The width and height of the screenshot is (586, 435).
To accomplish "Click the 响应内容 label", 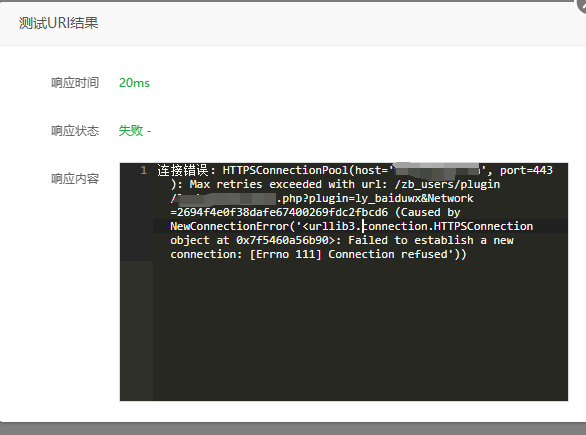I will point(75,179).
